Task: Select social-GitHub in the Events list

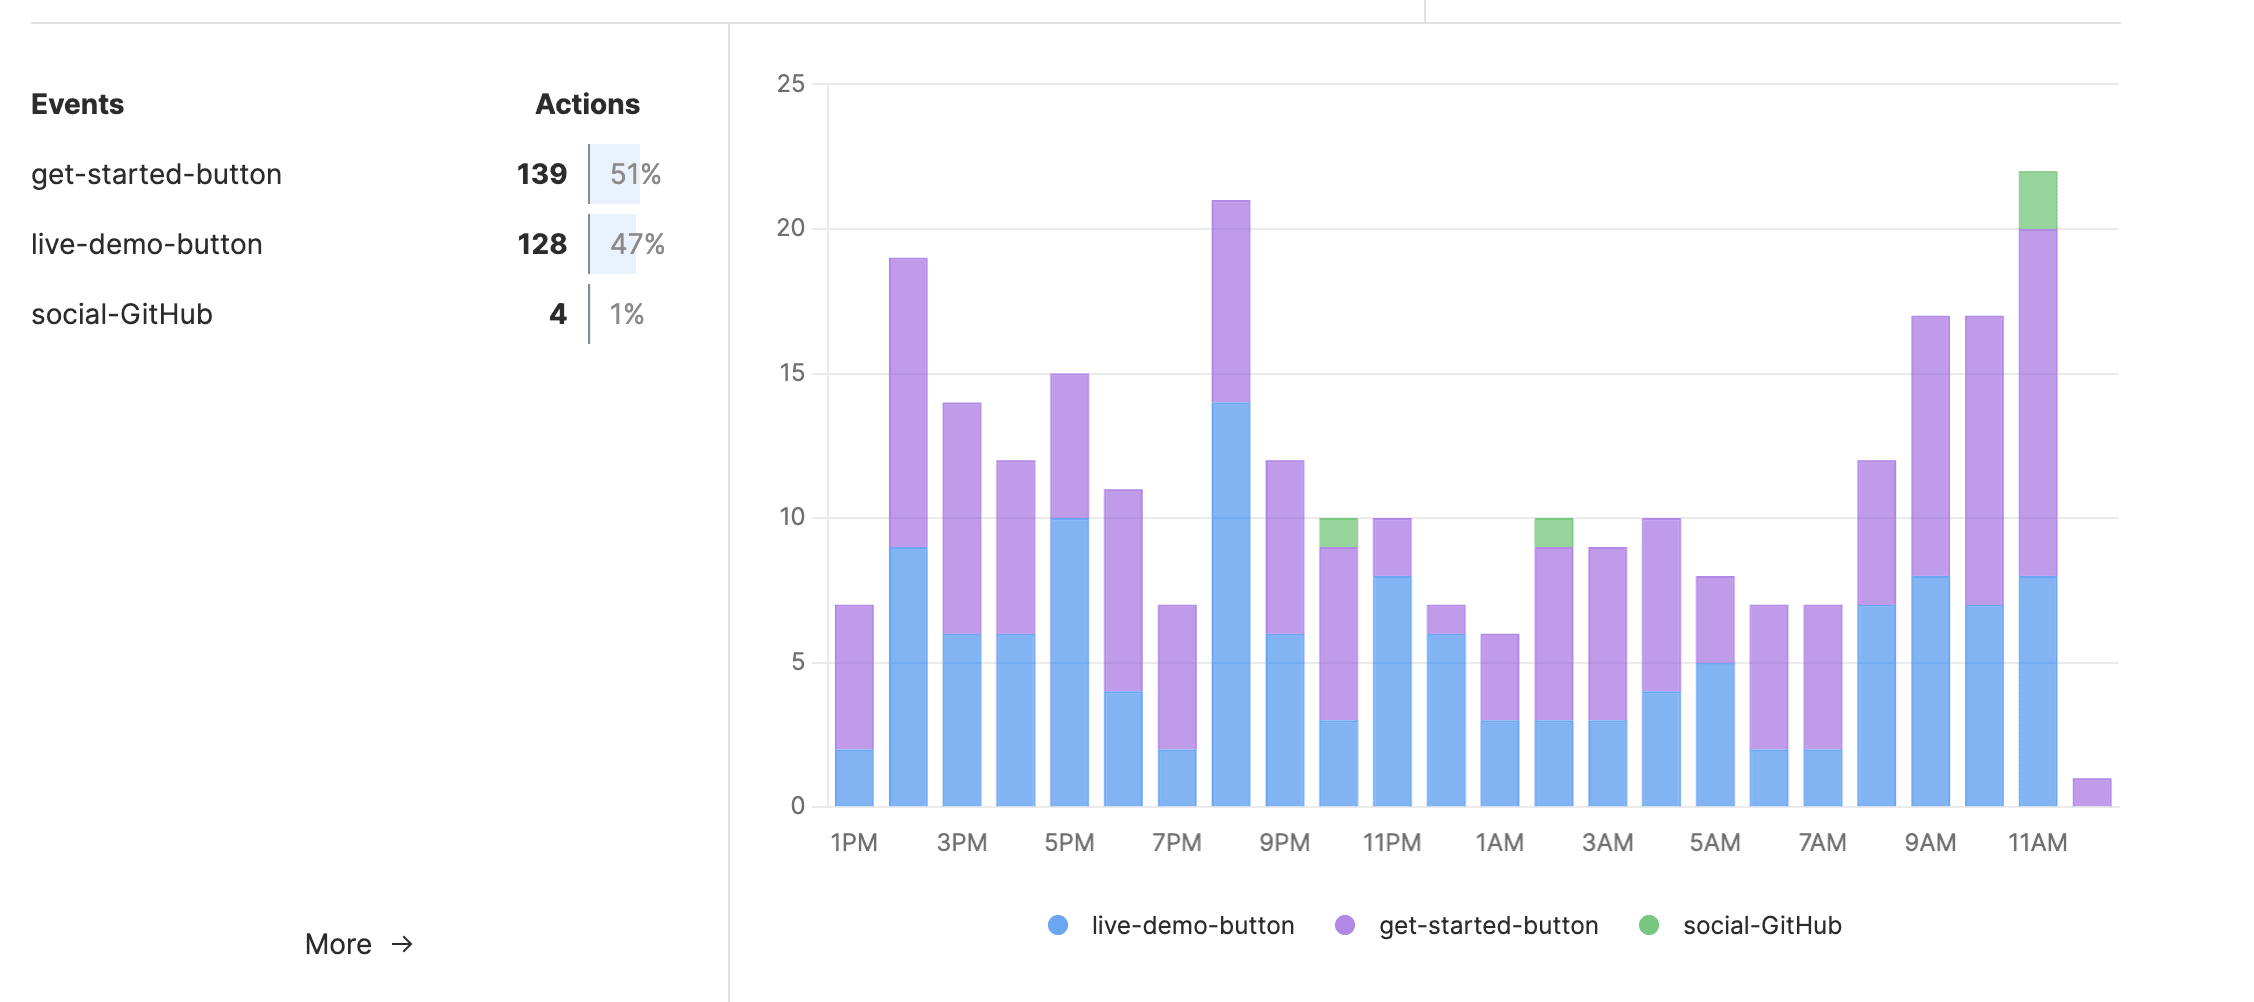Action: pyautogui.click(x=122, y=314)
